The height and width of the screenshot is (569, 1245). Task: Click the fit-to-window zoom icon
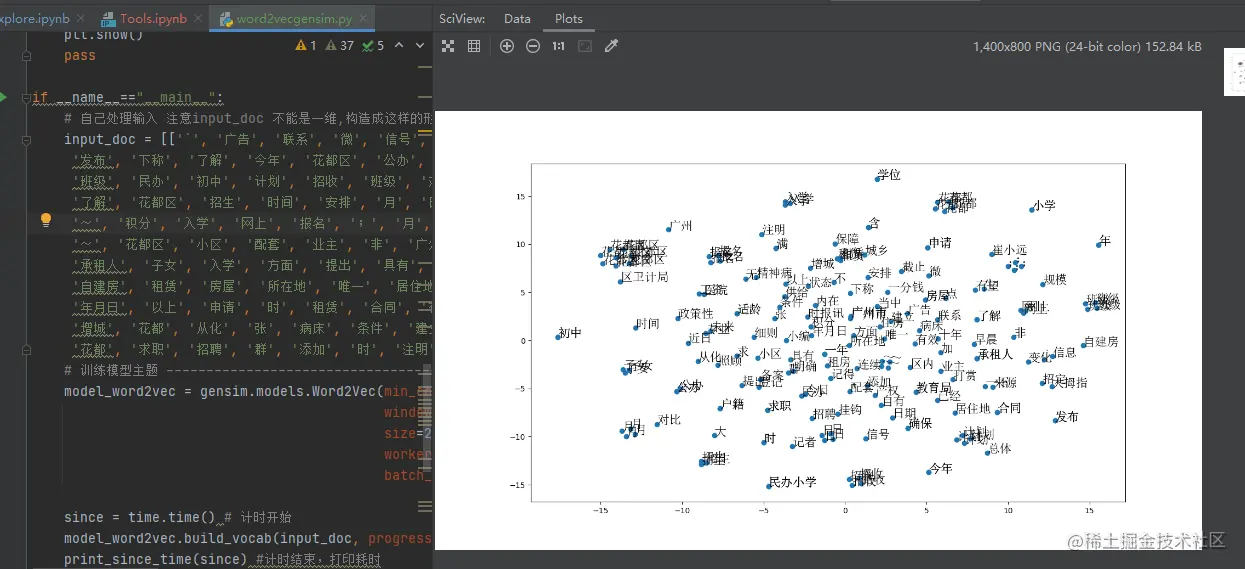point(585,47)
